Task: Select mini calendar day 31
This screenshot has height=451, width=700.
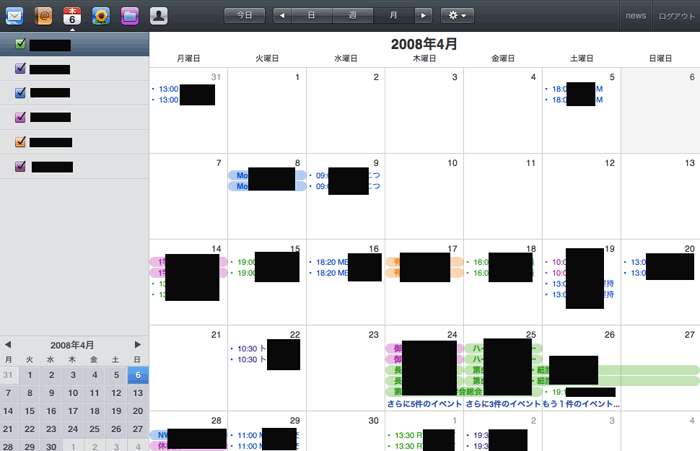Action: click(8, 375)
